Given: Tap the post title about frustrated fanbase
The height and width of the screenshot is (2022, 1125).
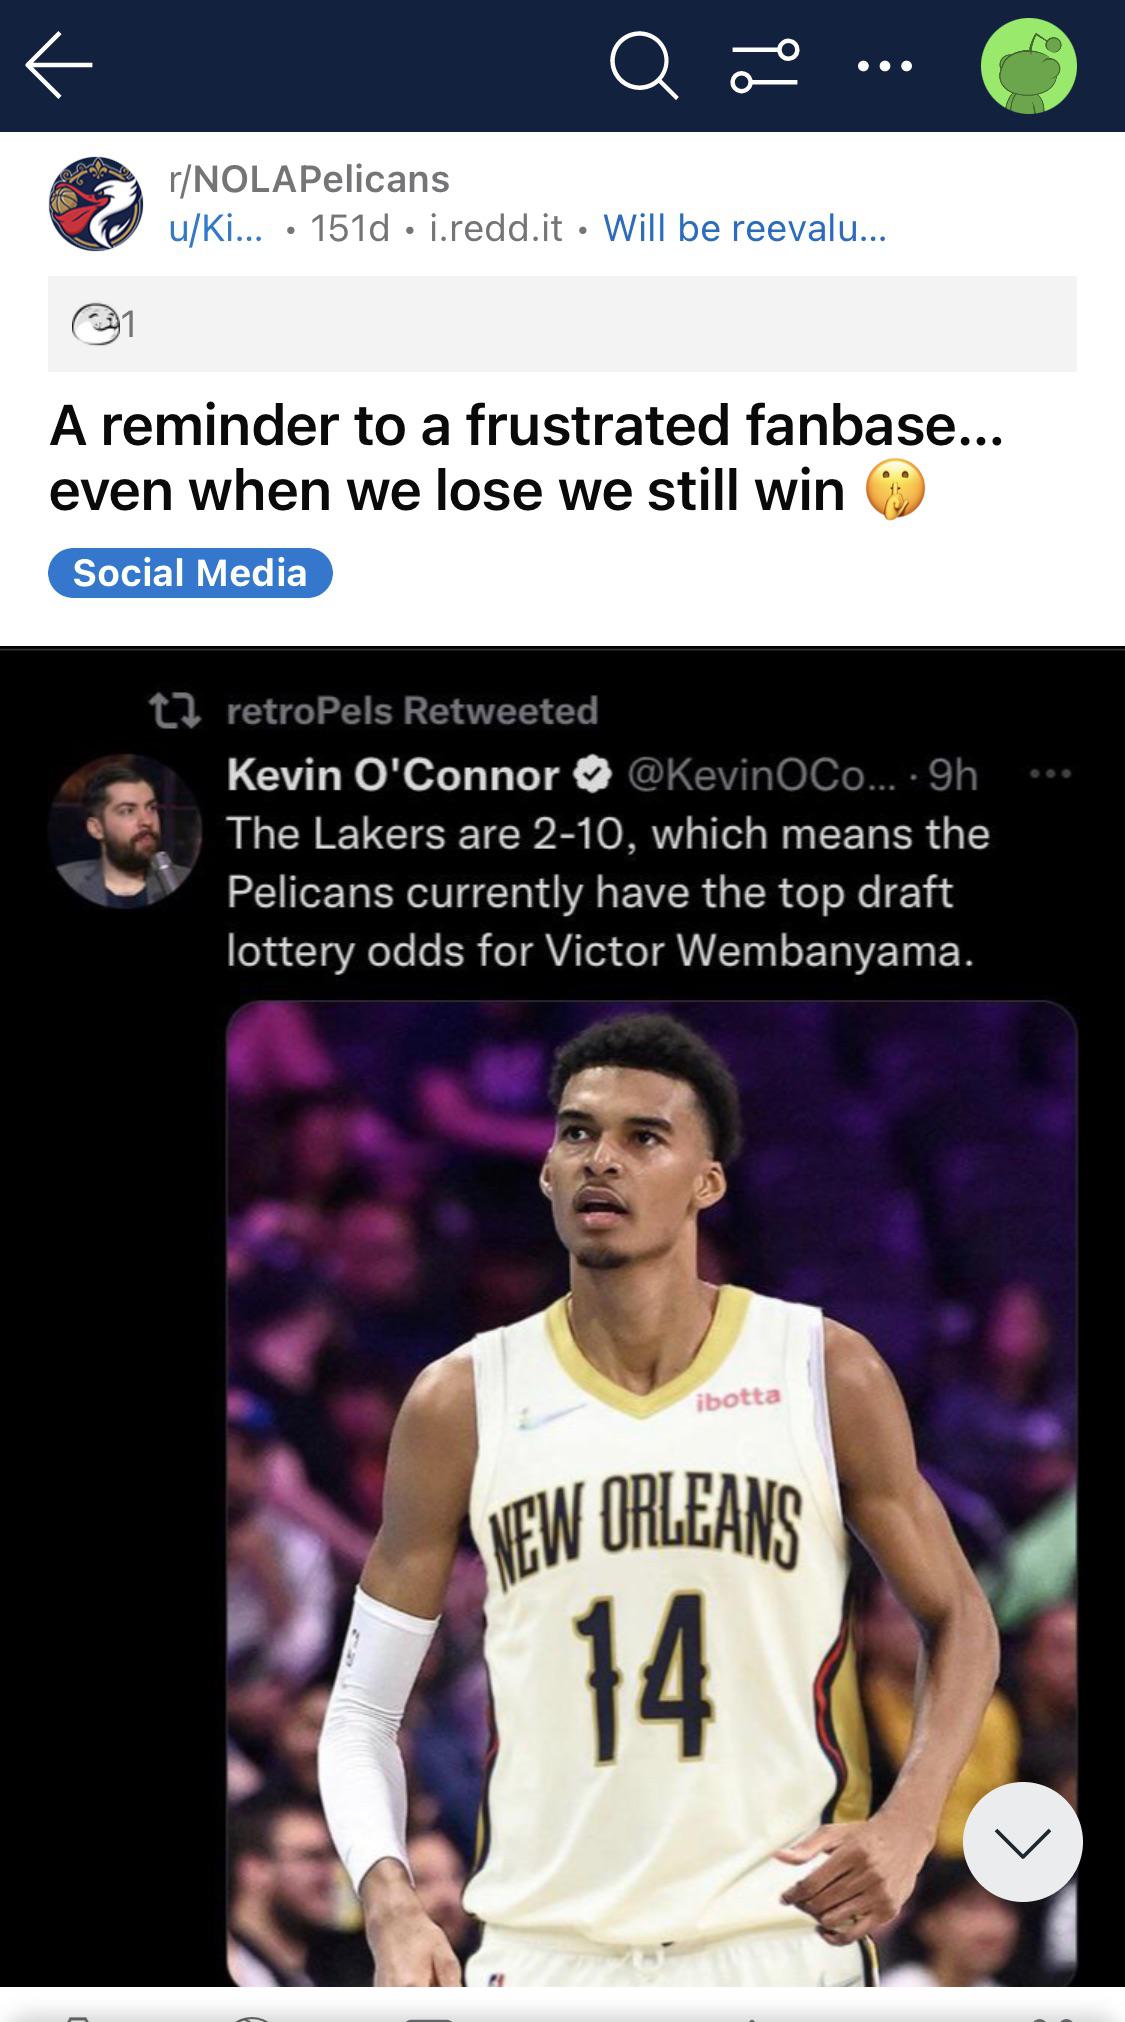Looking at the screenshot, I should 526,457.
